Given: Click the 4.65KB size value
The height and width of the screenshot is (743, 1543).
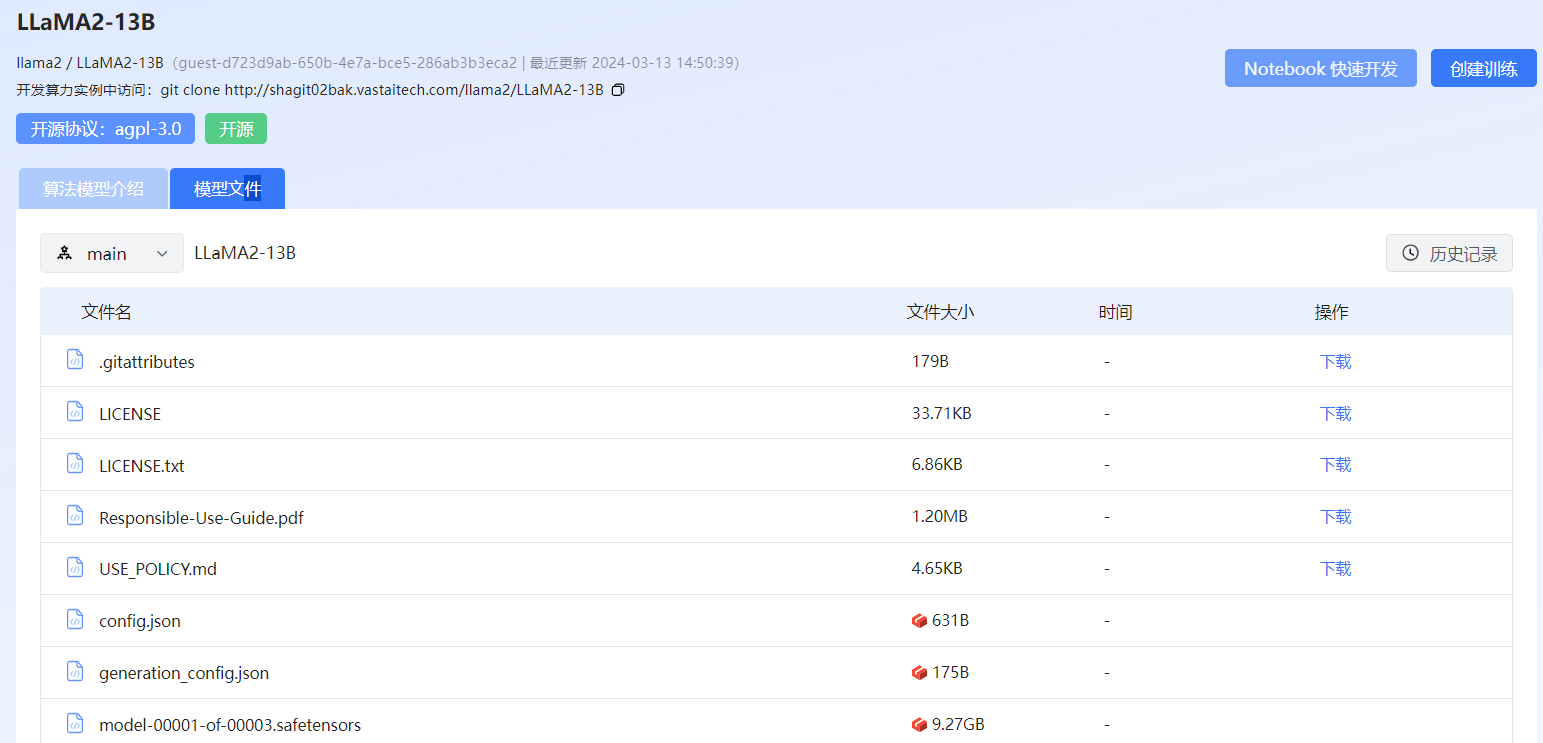Looking at the screenshot, I should pyautogui.click(x=937, y=569).
